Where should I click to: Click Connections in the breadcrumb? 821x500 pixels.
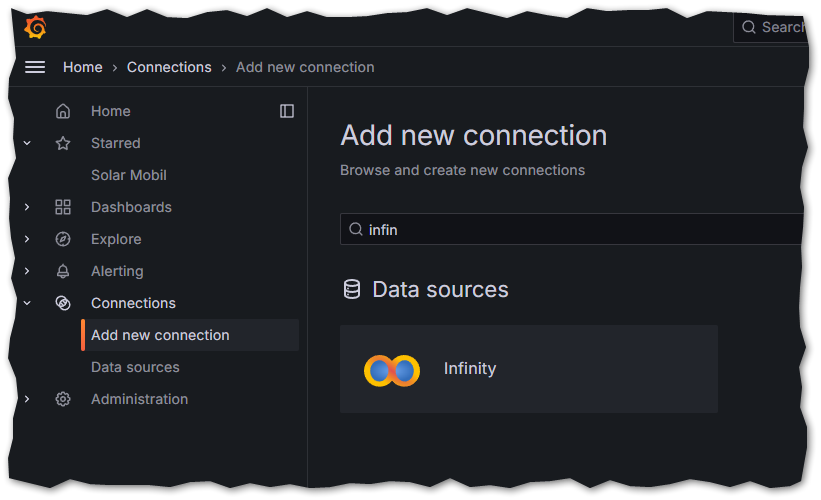[169, 67]
